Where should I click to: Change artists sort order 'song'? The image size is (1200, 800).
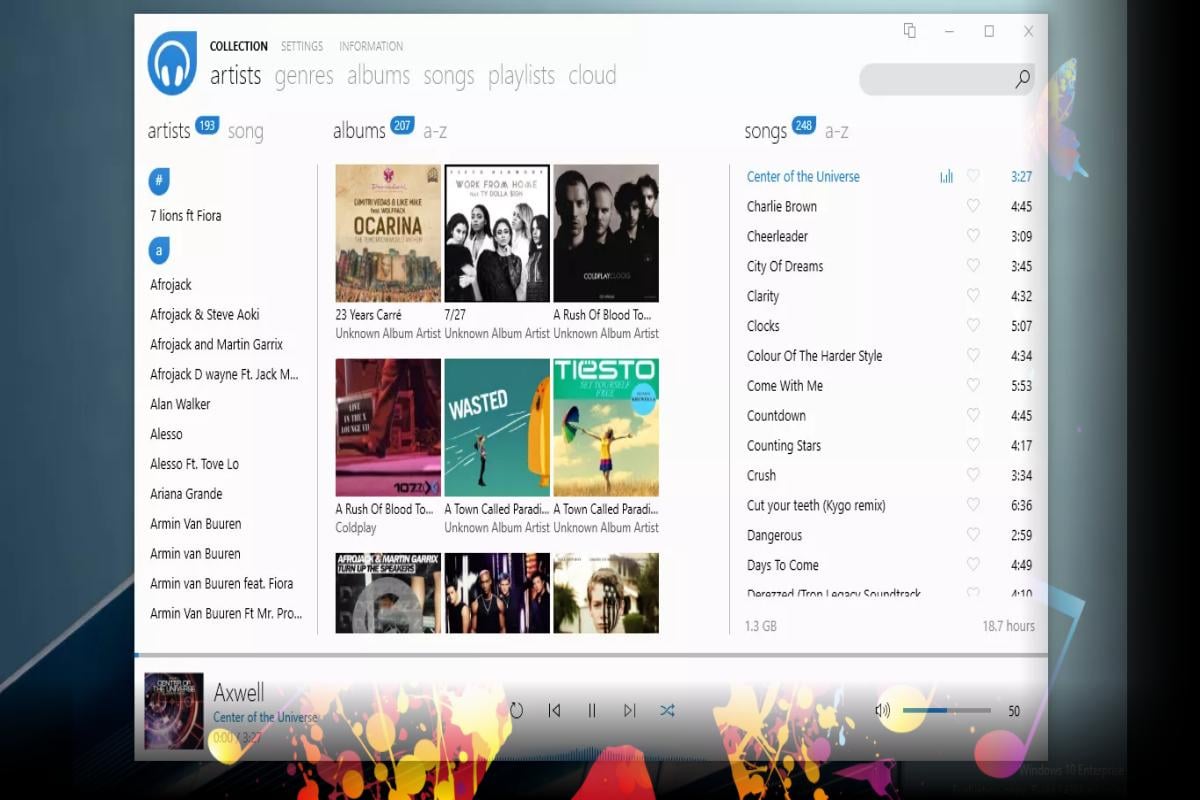(x=245, y=132)
